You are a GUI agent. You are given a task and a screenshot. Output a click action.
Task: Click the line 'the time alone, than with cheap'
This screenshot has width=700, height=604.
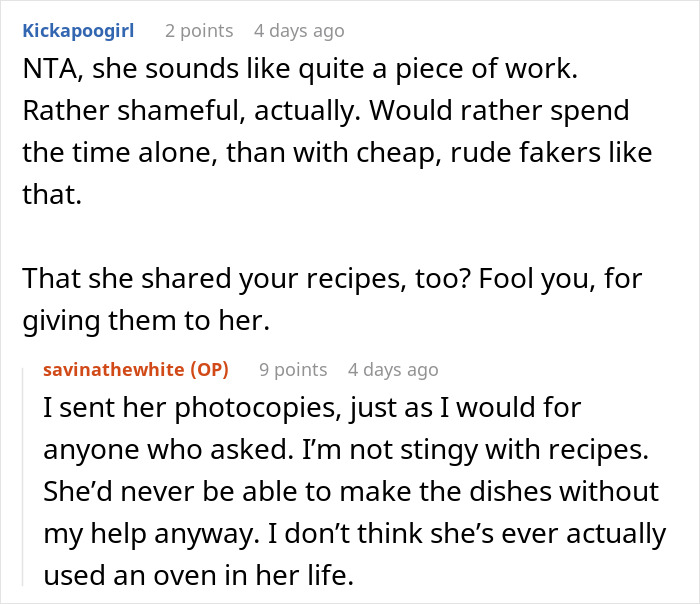[x=336, y=154]
